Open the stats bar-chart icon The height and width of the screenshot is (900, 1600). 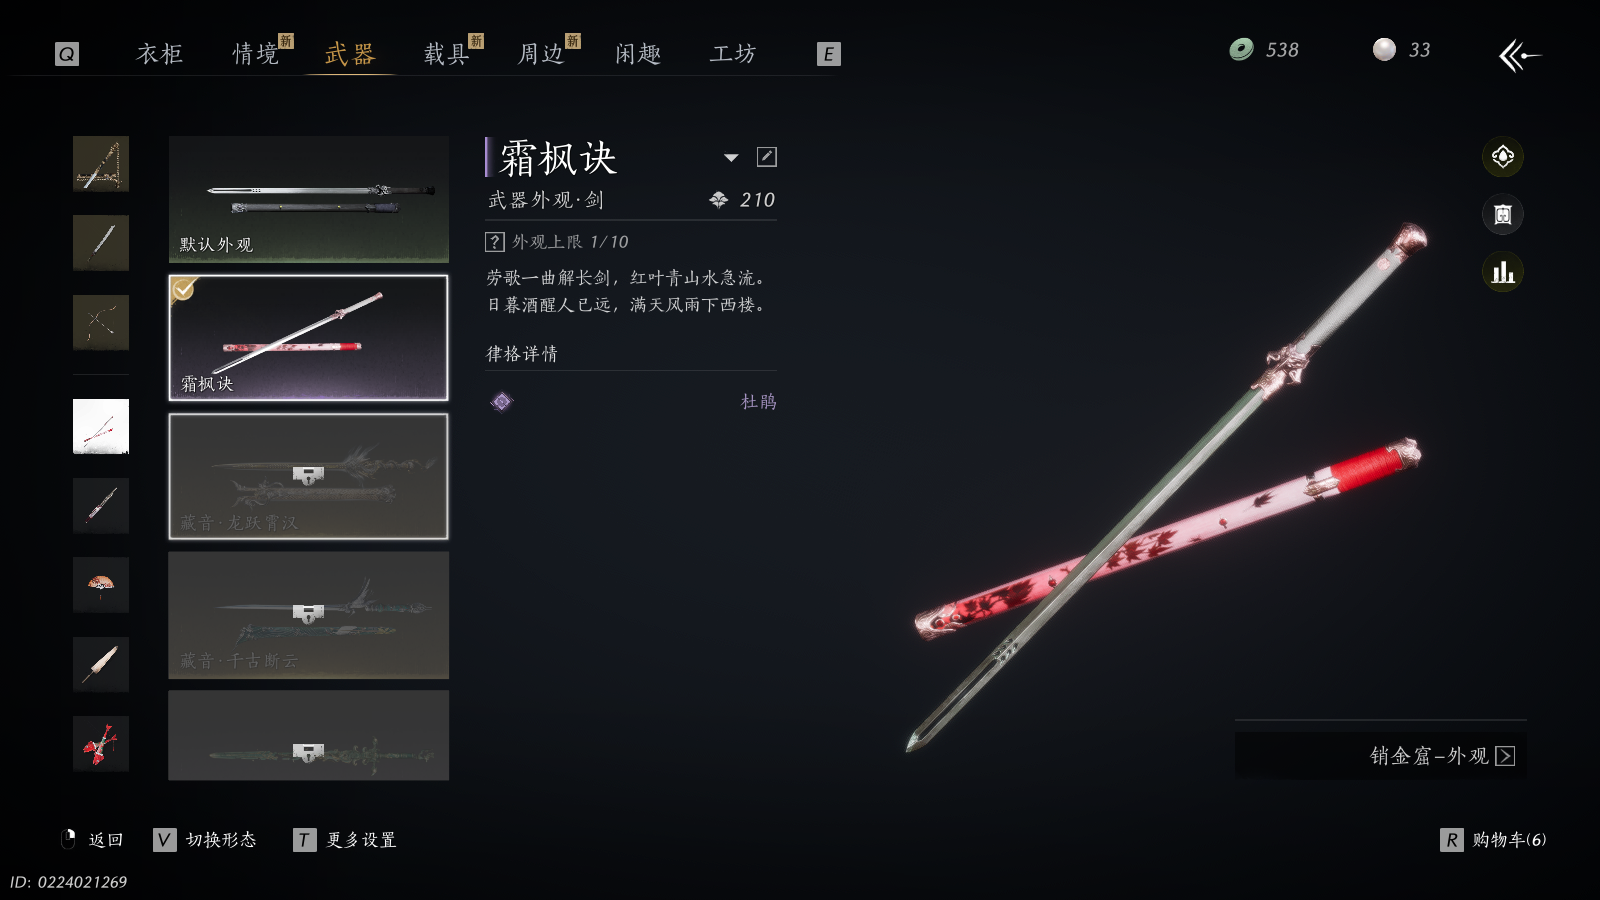click(1502, 272)
